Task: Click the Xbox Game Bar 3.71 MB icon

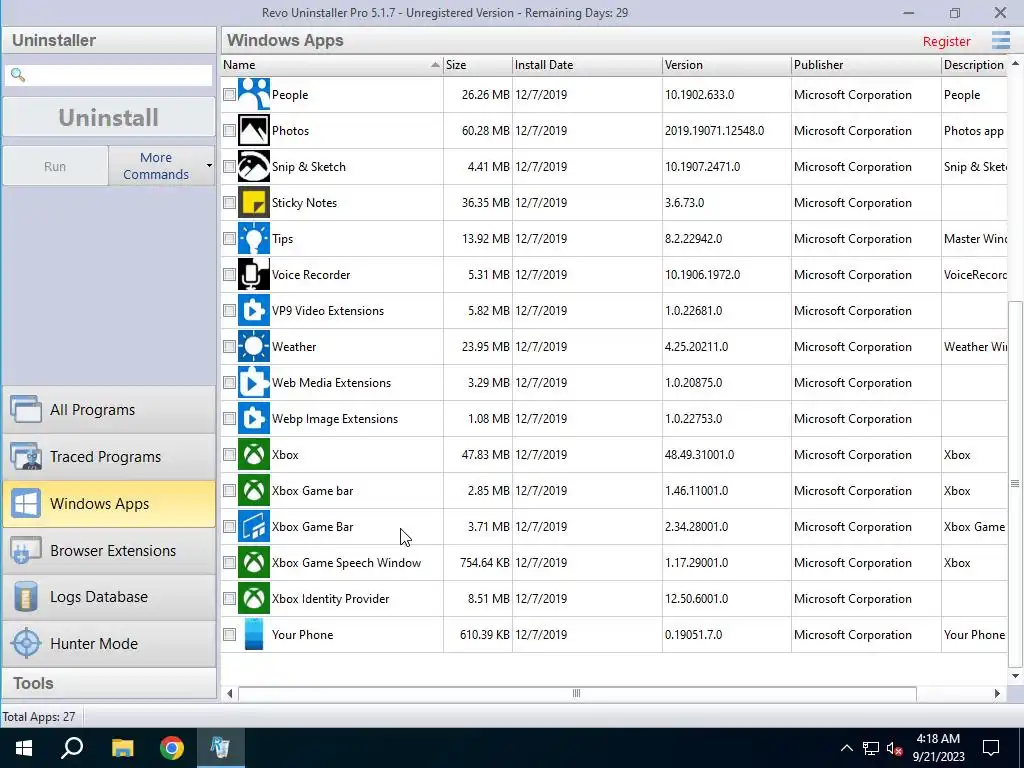Action: pos(253,526)
